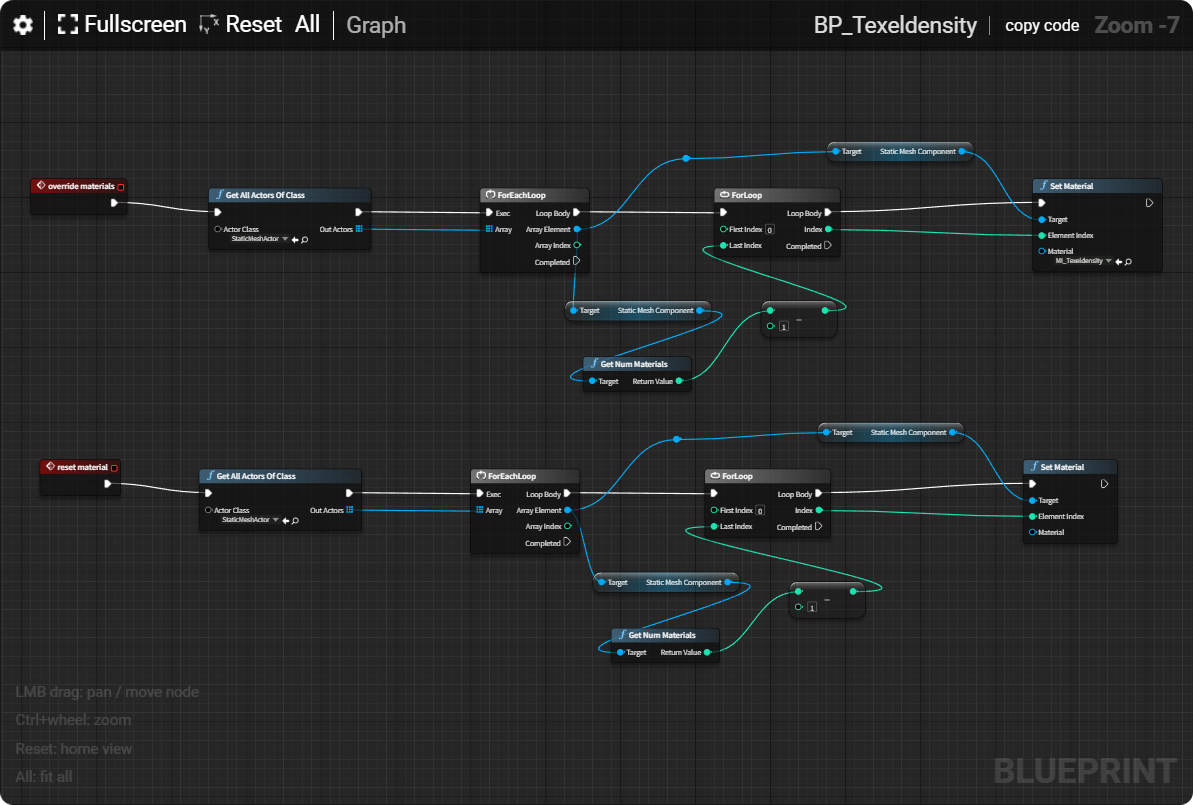
Task: Click Reset to return to home view
Action: [241, 24]
